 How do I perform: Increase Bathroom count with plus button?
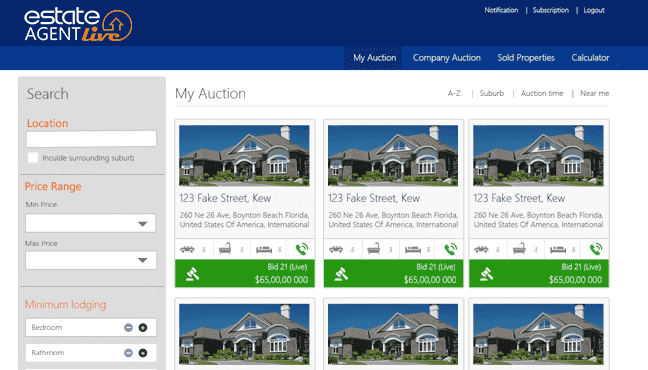click(x=143, y=353)
